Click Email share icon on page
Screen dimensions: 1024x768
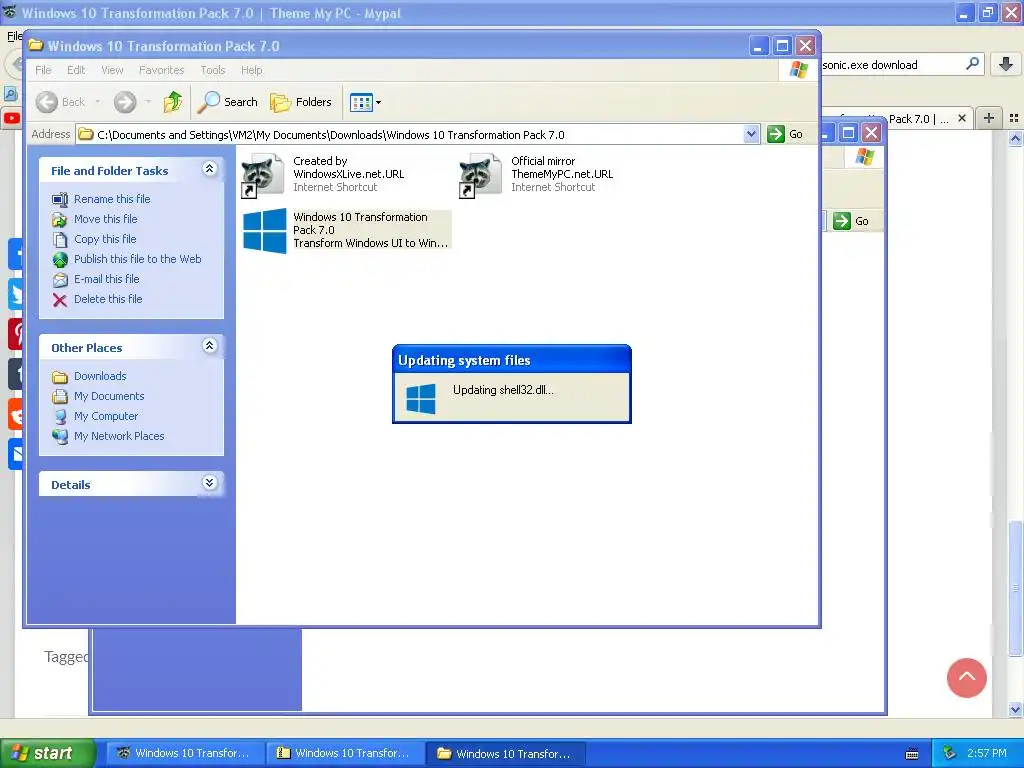16,454
